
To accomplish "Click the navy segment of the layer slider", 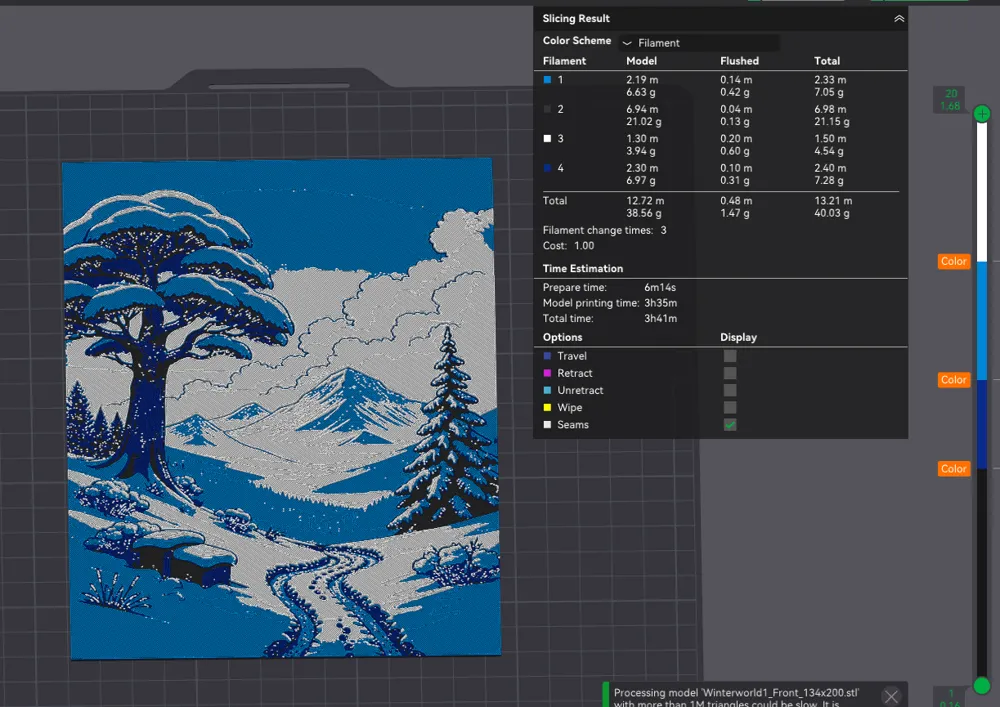I will point(982,424).
